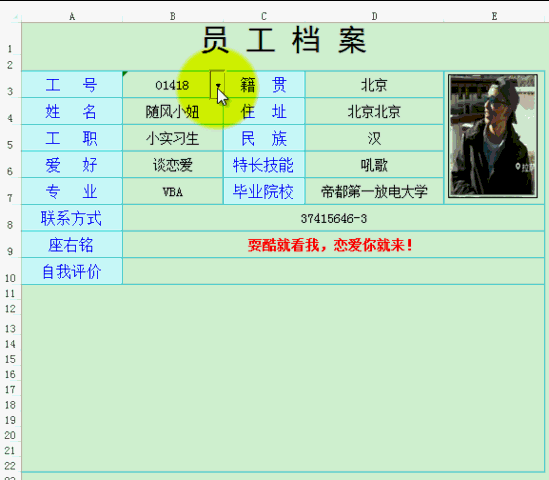The height and width of the screenshot is (480, 549).
Task: Click the 联系方式 label cell
Action: point(72,218)
